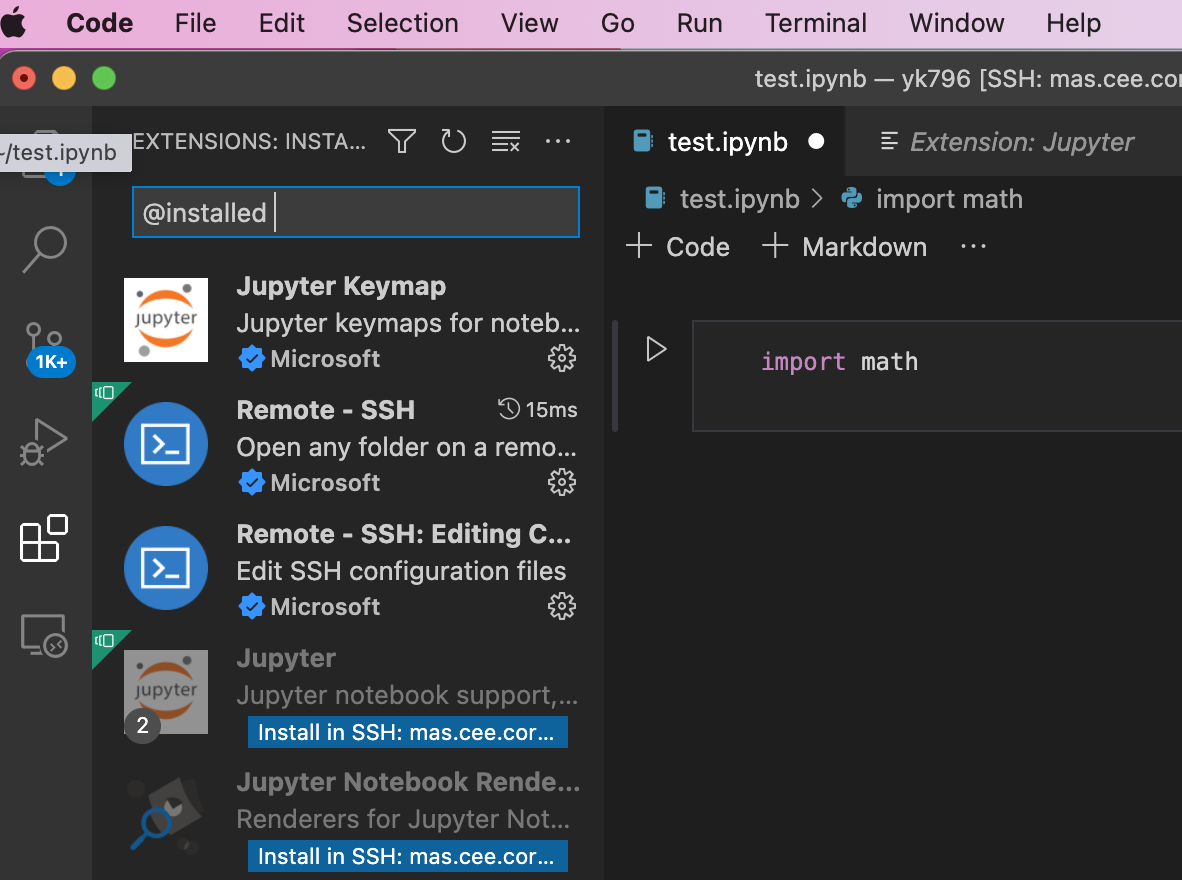
Task: Open the Window menu
Action: [956, 23]
